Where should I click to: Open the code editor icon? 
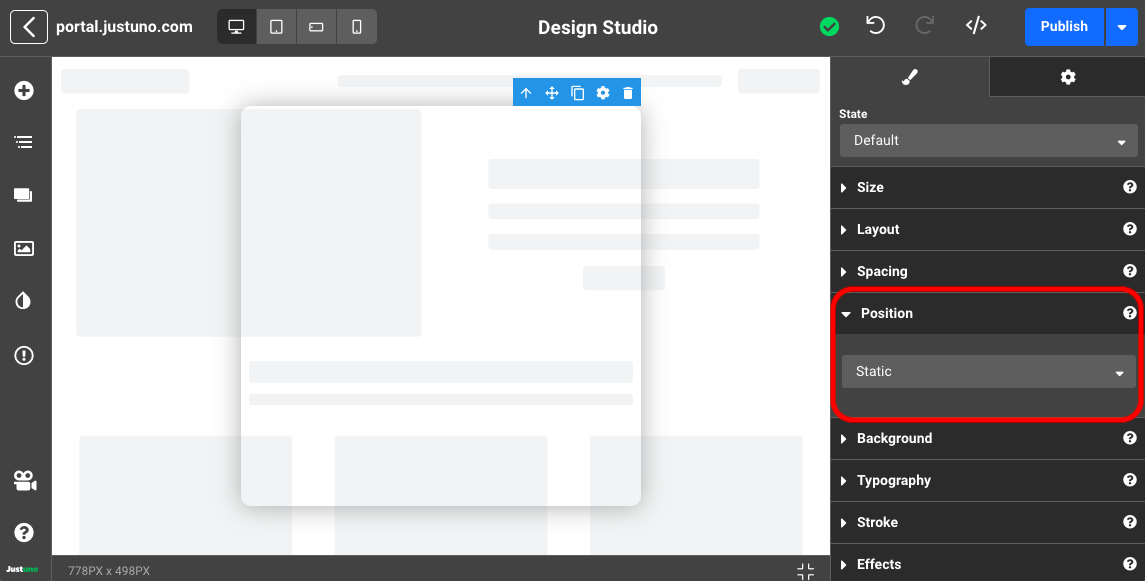pos(976,26)
